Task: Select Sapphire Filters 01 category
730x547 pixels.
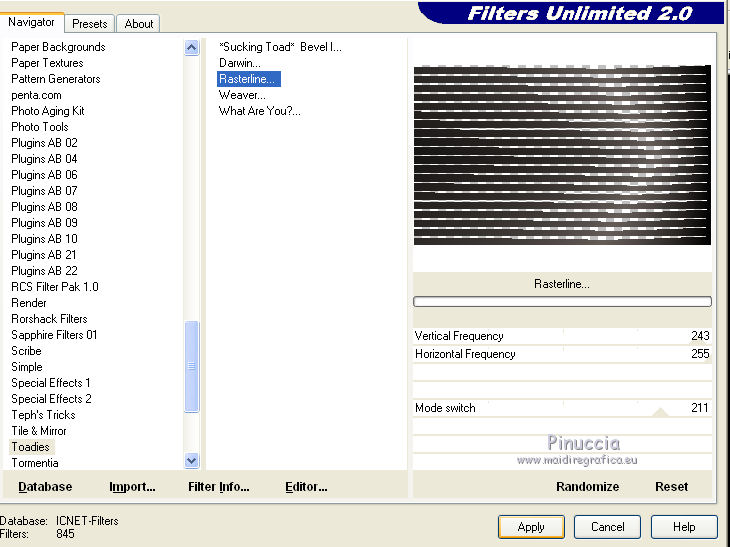Action: pos(54,335)
